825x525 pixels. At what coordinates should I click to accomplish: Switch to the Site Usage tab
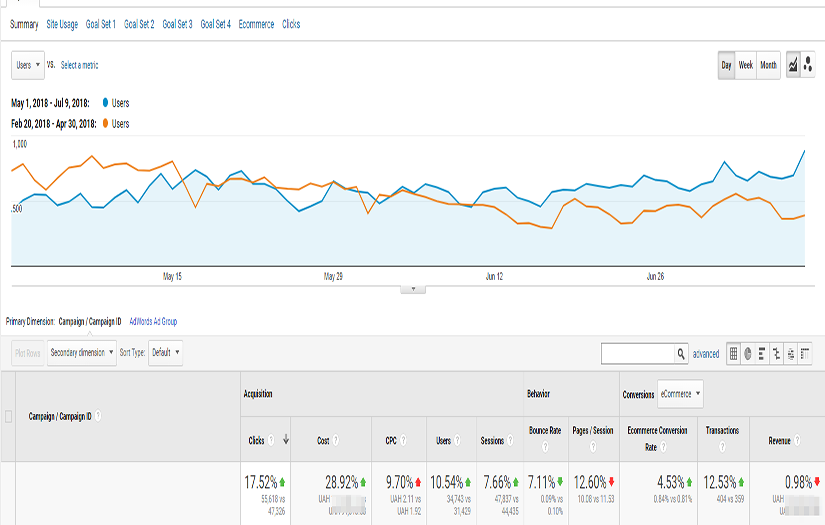[62, 24]
